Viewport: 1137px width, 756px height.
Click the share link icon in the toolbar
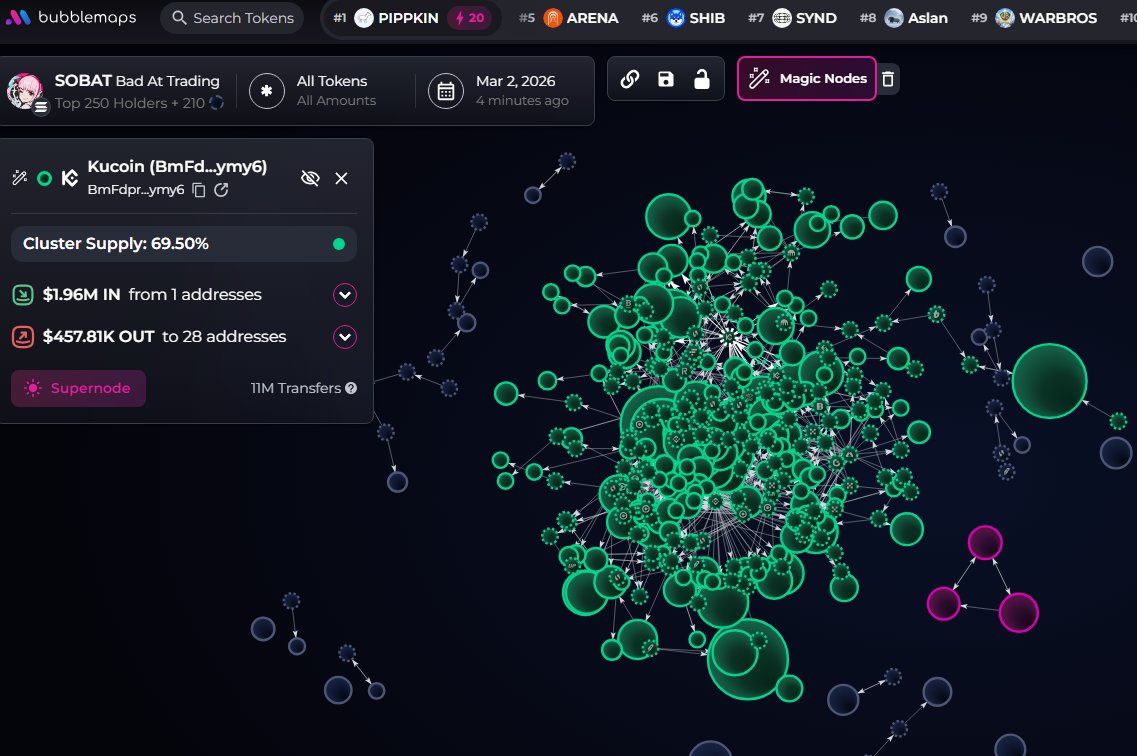[x=629, y=78]
